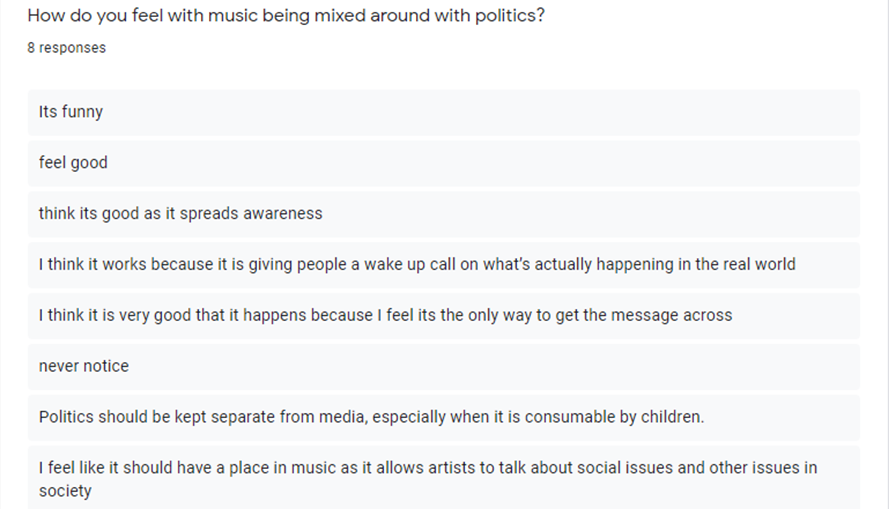Viewport: 889px width, 509px height.
Task: Click the word 'politics?' in the question
Action: pyautogui.click(x=510, y=16)
